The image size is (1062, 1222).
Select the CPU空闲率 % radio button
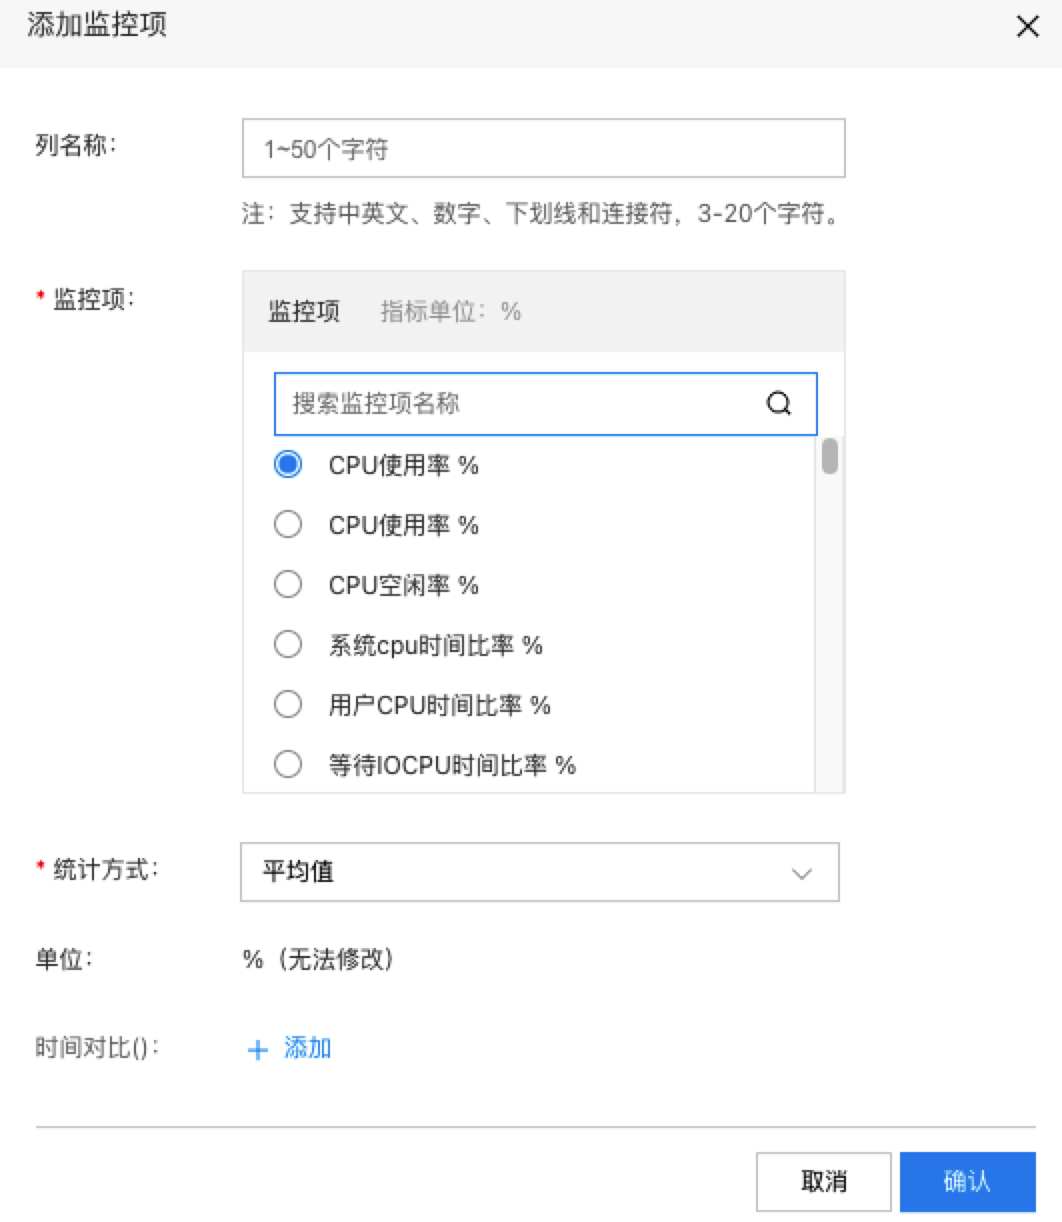pos(288,584)
